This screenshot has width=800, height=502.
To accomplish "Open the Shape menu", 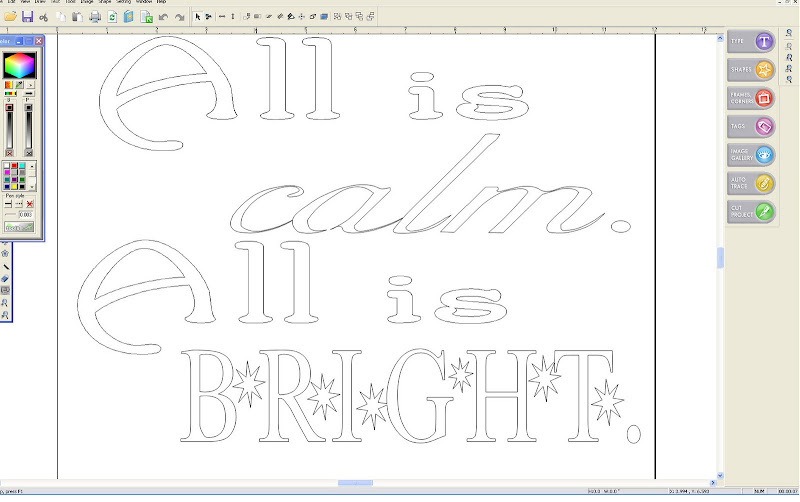I will [x=105, y=3].
